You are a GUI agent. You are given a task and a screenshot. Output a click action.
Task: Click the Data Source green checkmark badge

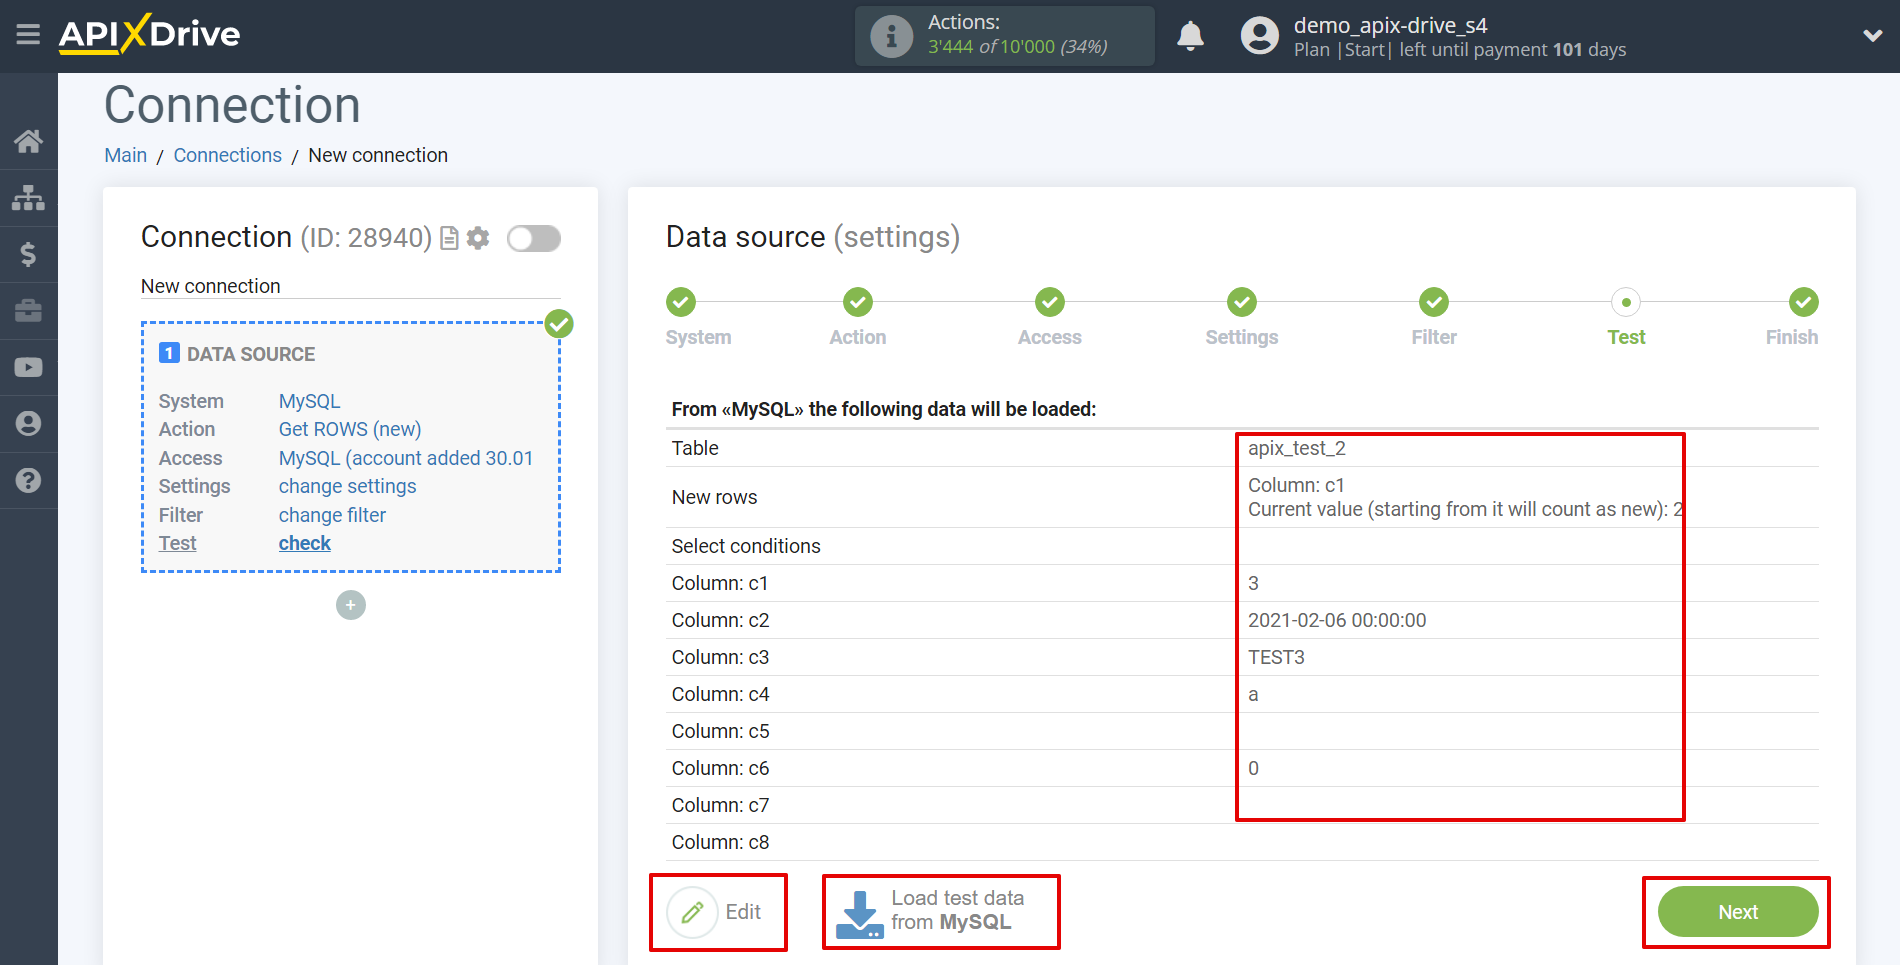pos(559,323)
